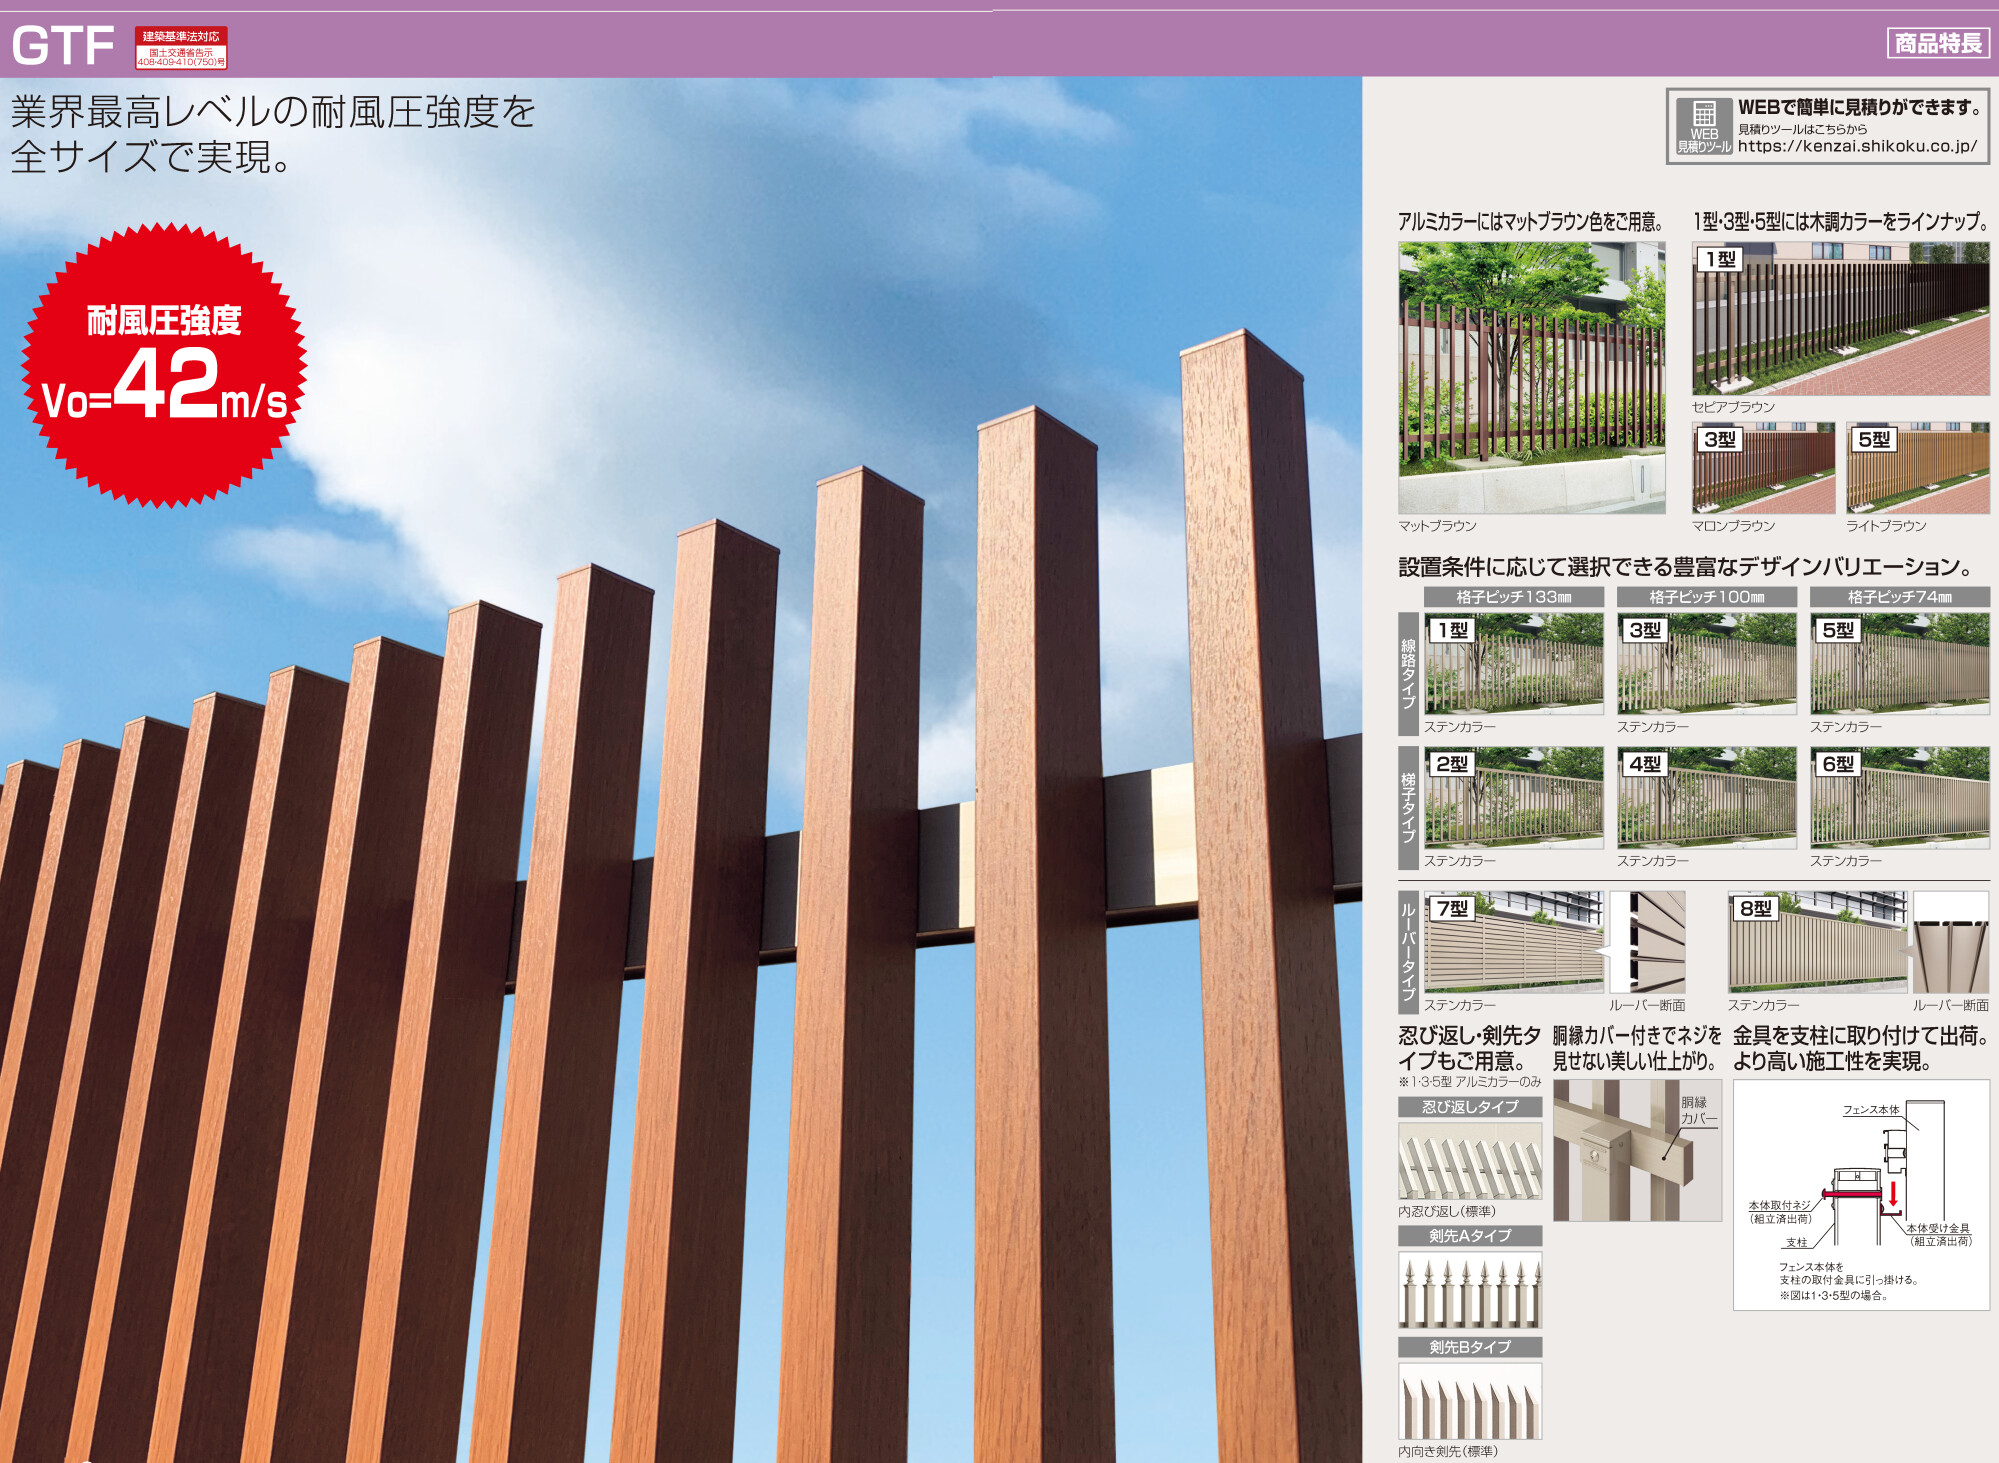Click the 6型 ステンカラー fence thumbnail
This screenshot has width=1999, height=1463.
[1899, 797]
